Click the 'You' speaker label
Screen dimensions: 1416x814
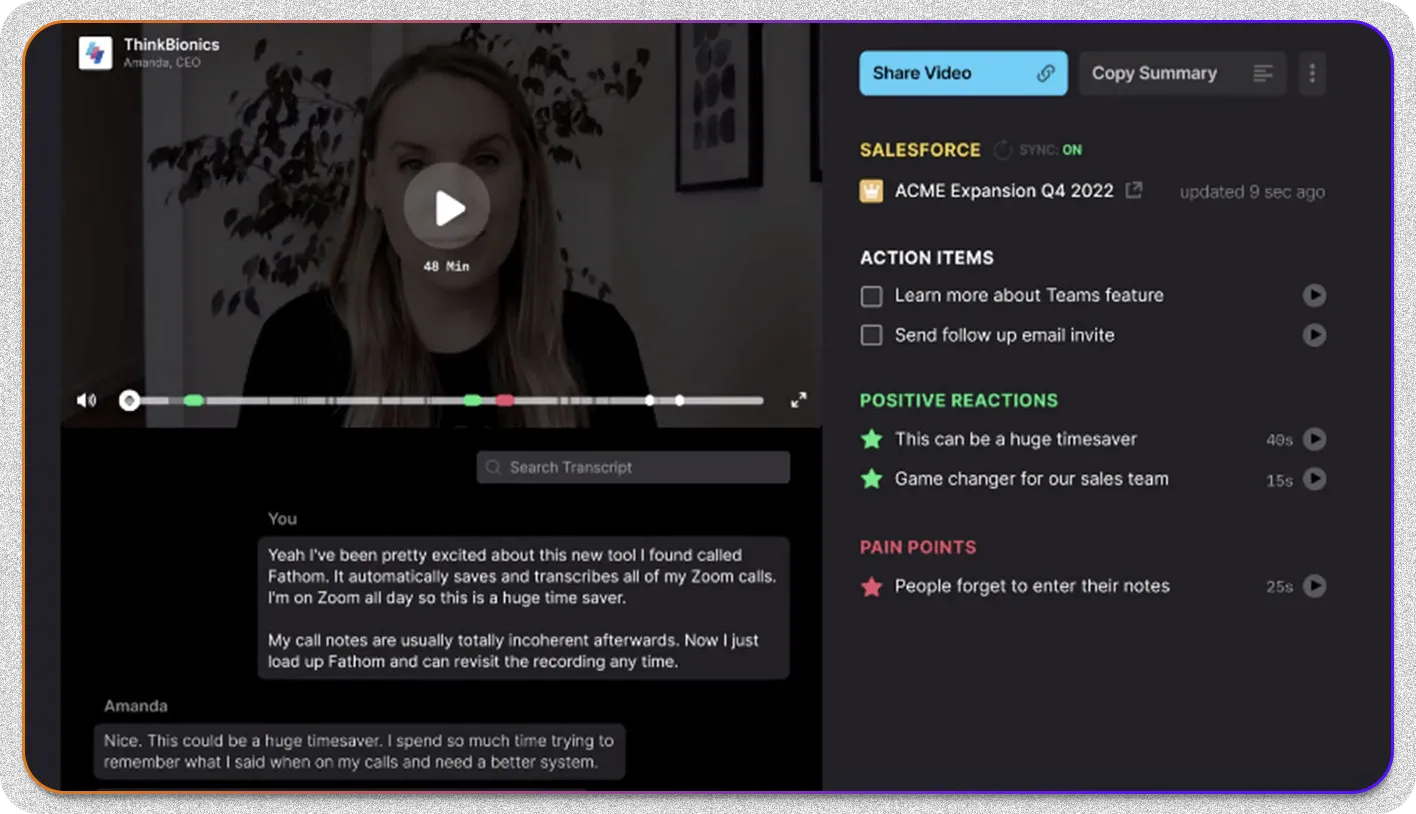[282, 518]
